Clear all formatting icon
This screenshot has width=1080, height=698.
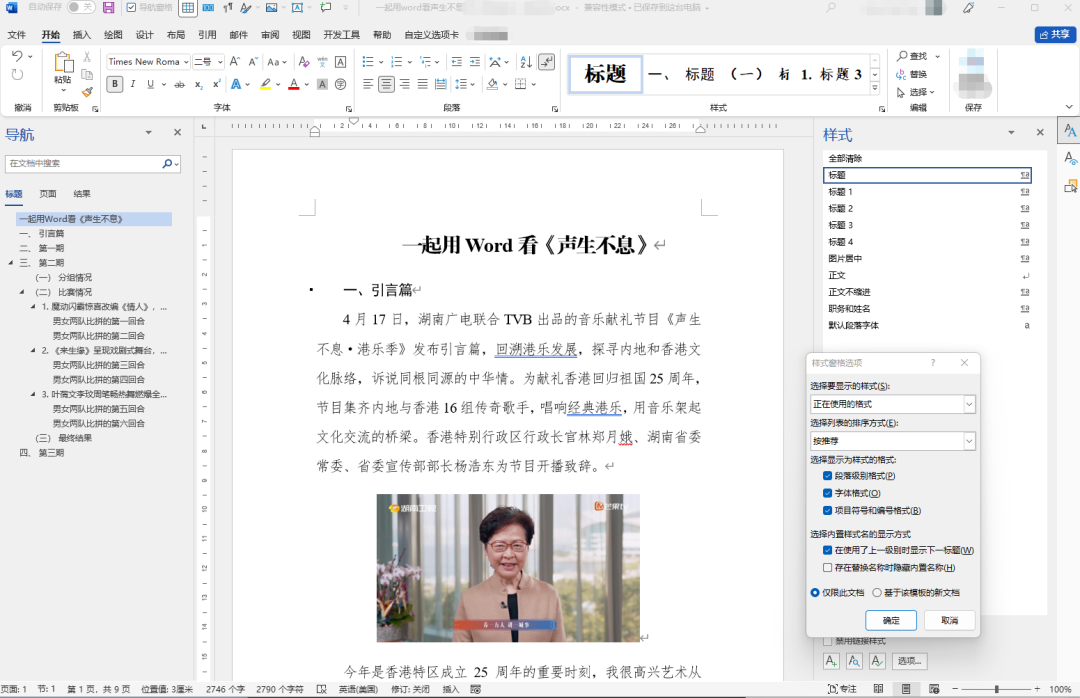[304, 62]
